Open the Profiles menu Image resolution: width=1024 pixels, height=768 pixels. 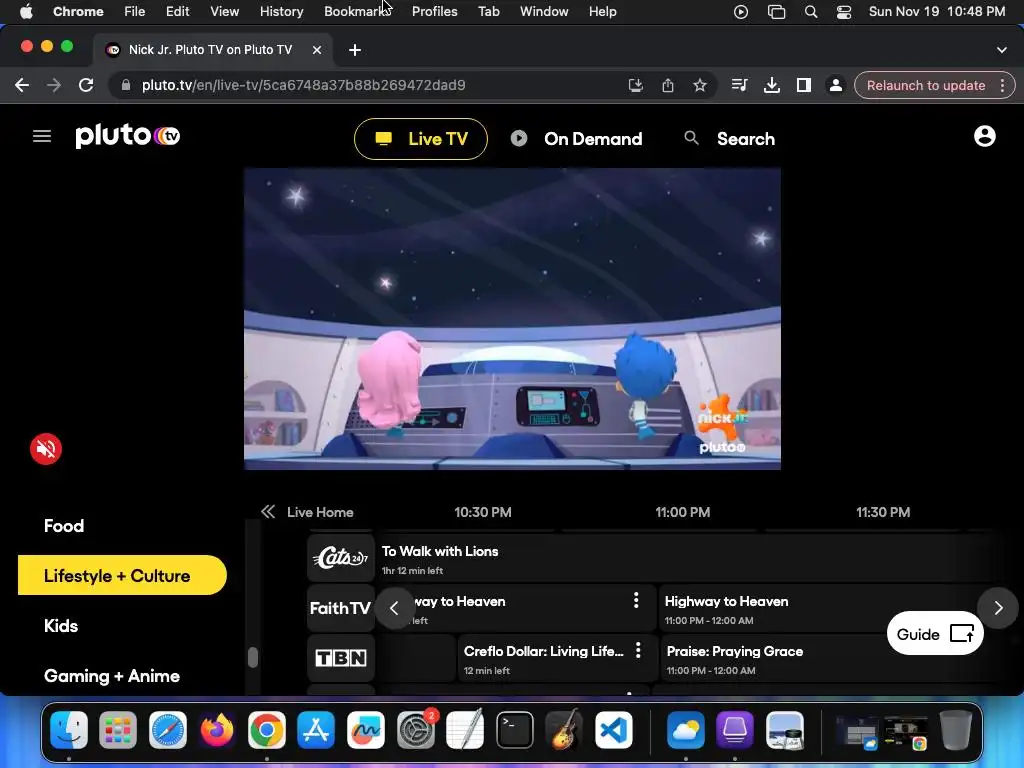[434, 11]
